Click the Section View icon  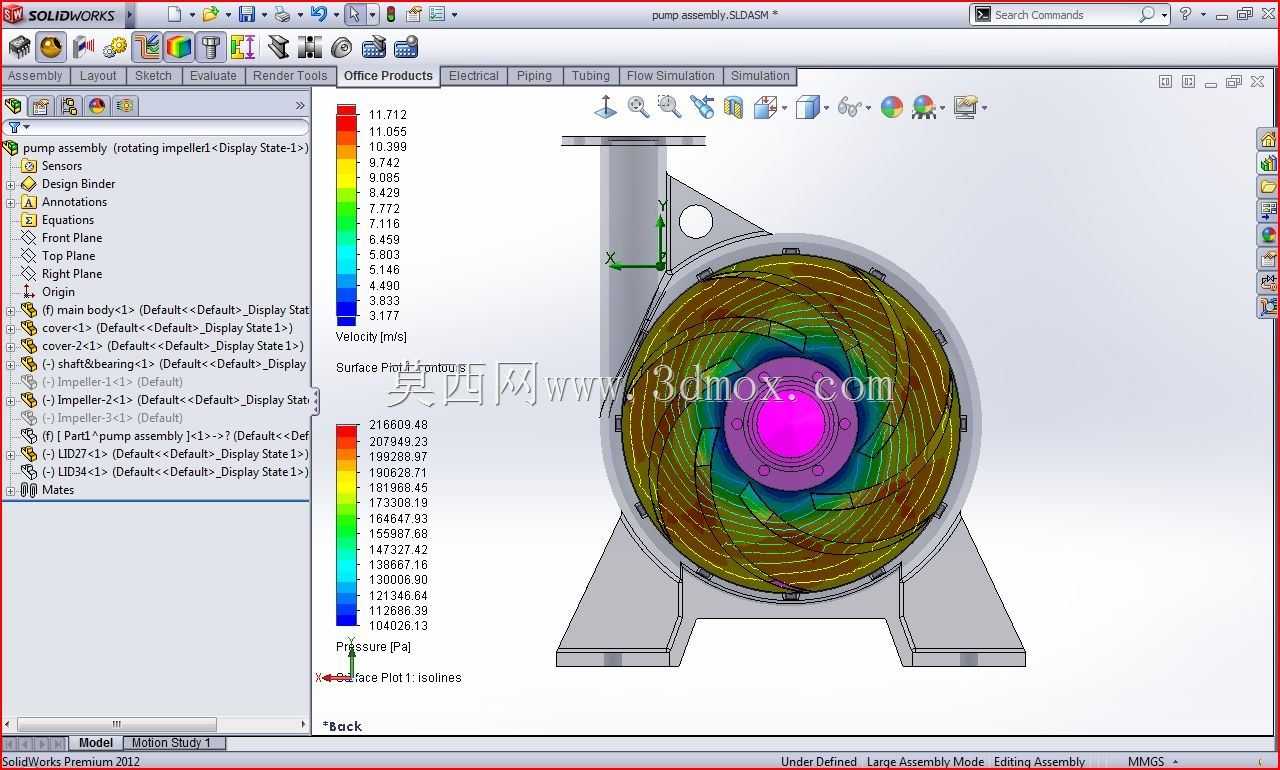click(x=734, y=107)
